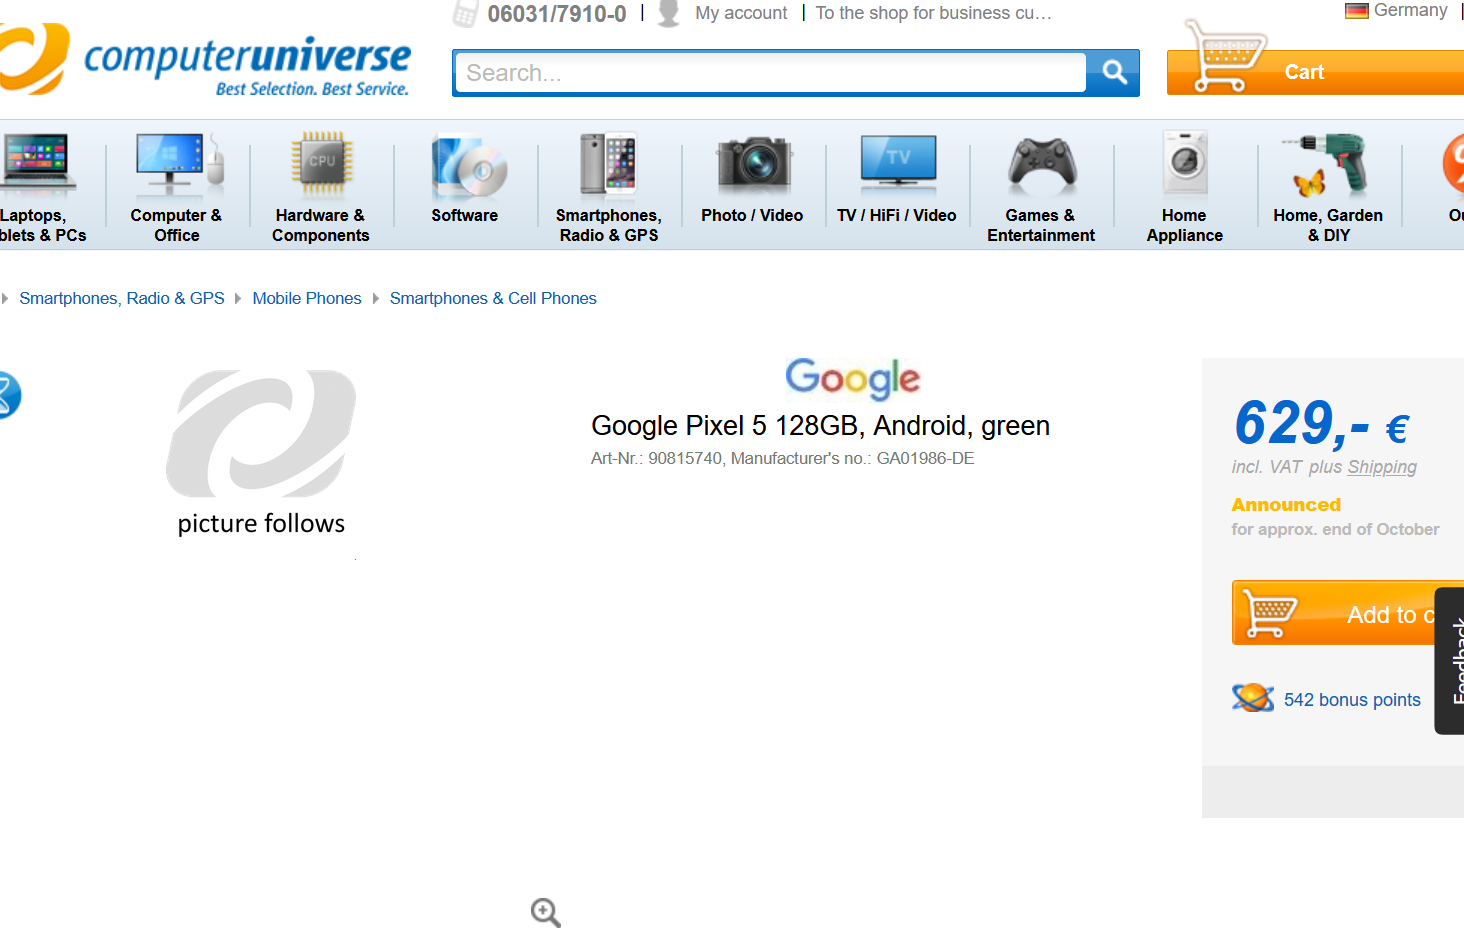Click the blue round icon left of picture
This screenshot has height=929, width=1464.
coord(8,395)
